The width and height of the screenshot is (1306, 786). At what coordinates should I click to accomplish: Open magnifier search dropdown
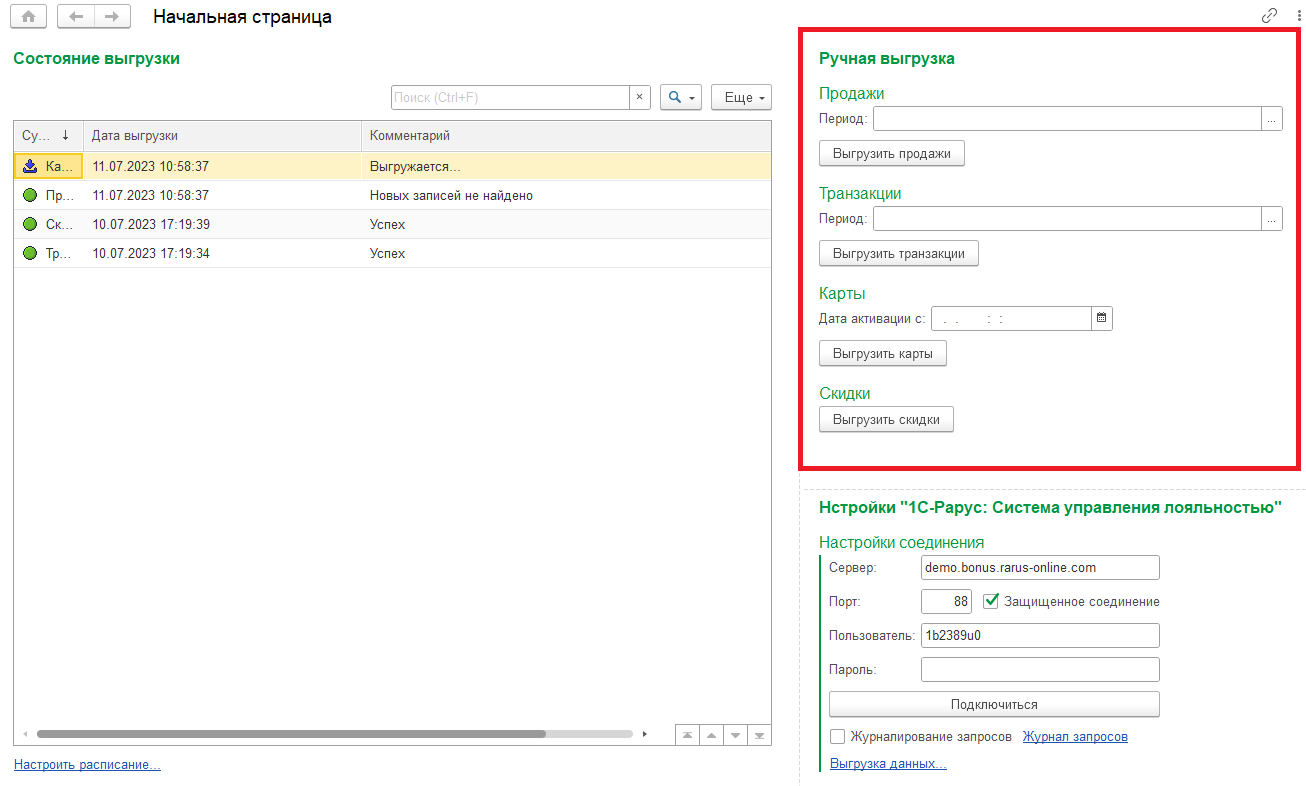tap(682, 97)
